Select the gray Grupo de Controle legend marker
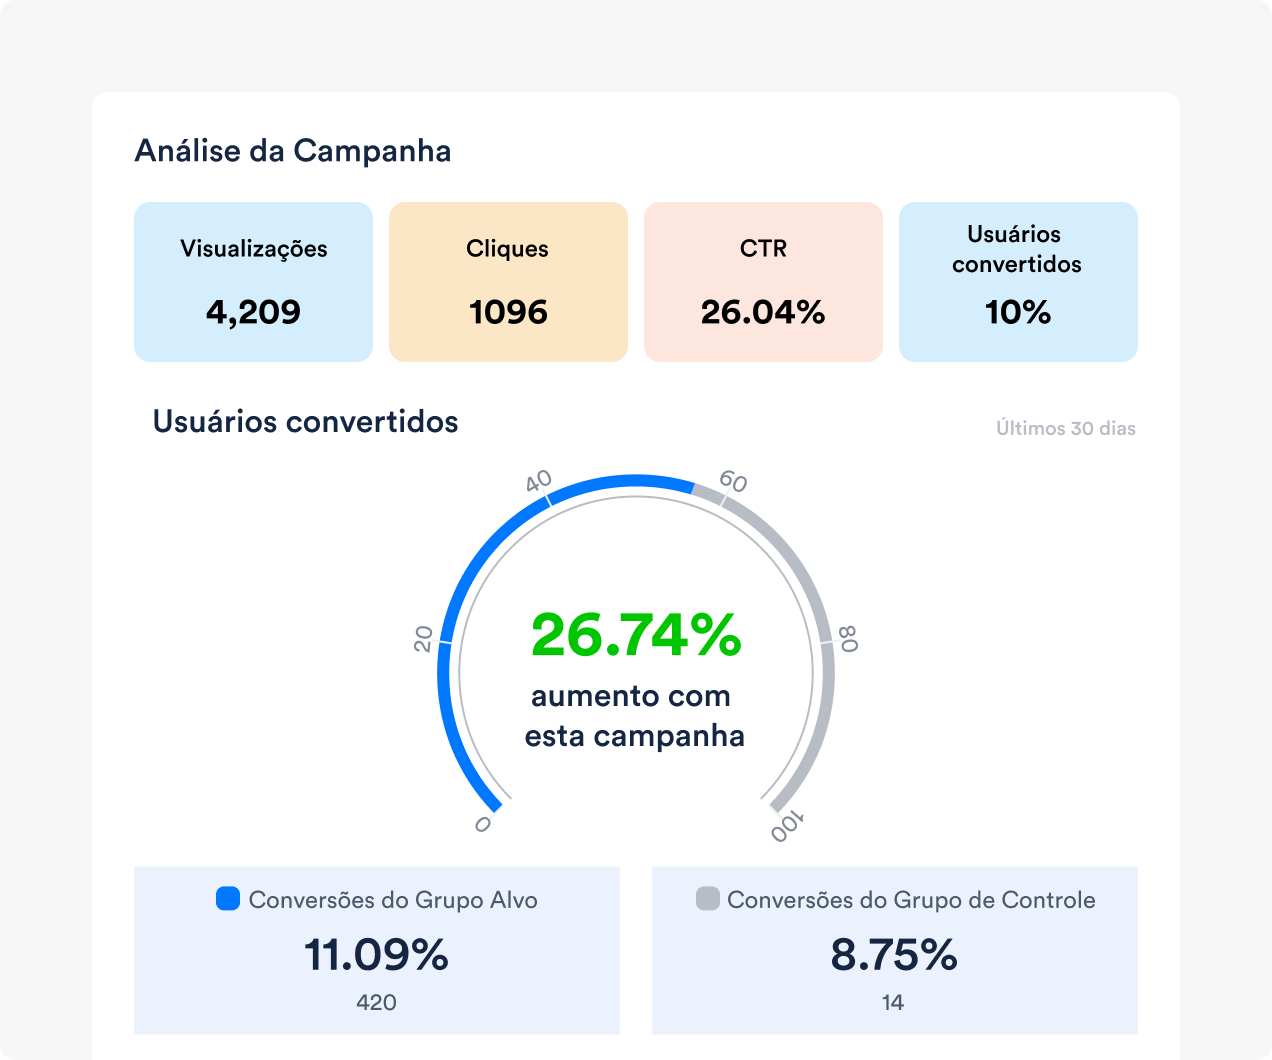 (x=707, y=899)
